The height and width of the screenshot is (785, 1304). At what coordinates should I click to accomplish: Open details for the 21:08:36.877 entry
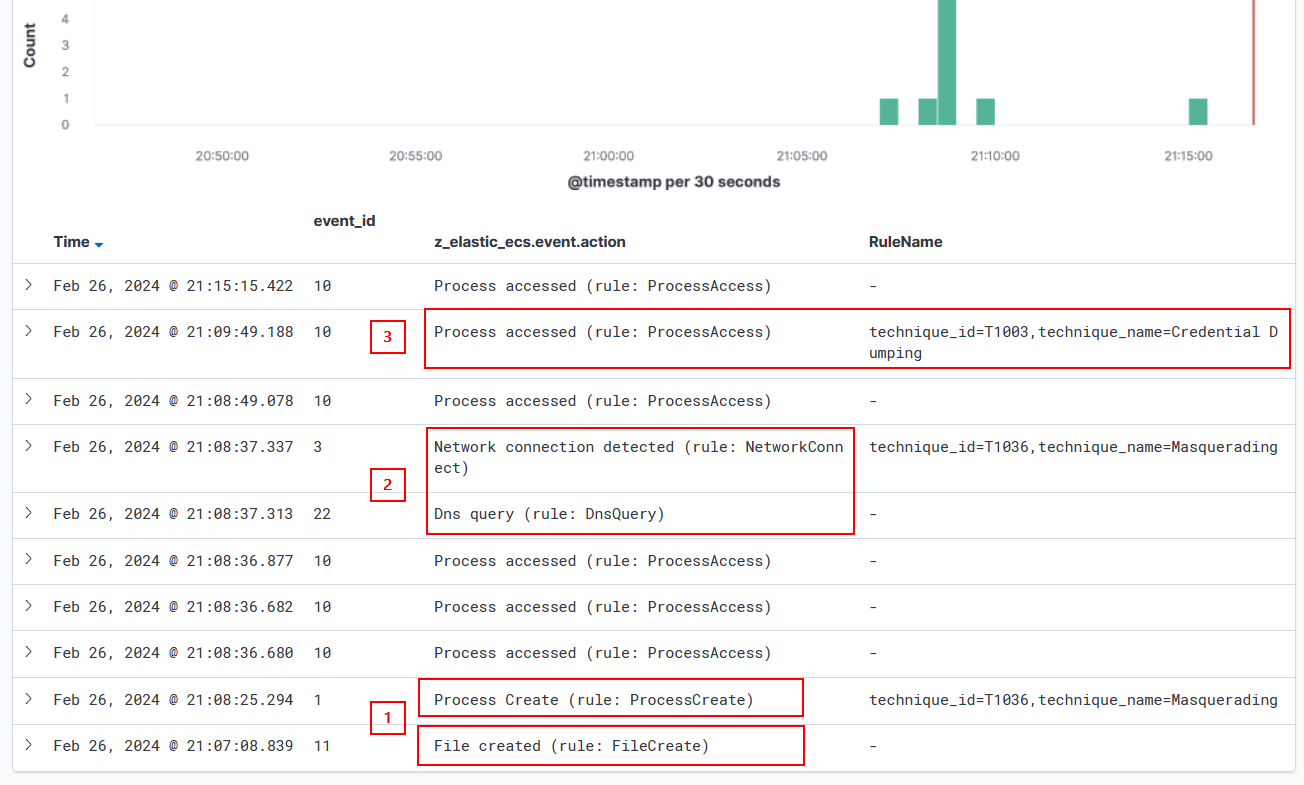coord(29,560)
